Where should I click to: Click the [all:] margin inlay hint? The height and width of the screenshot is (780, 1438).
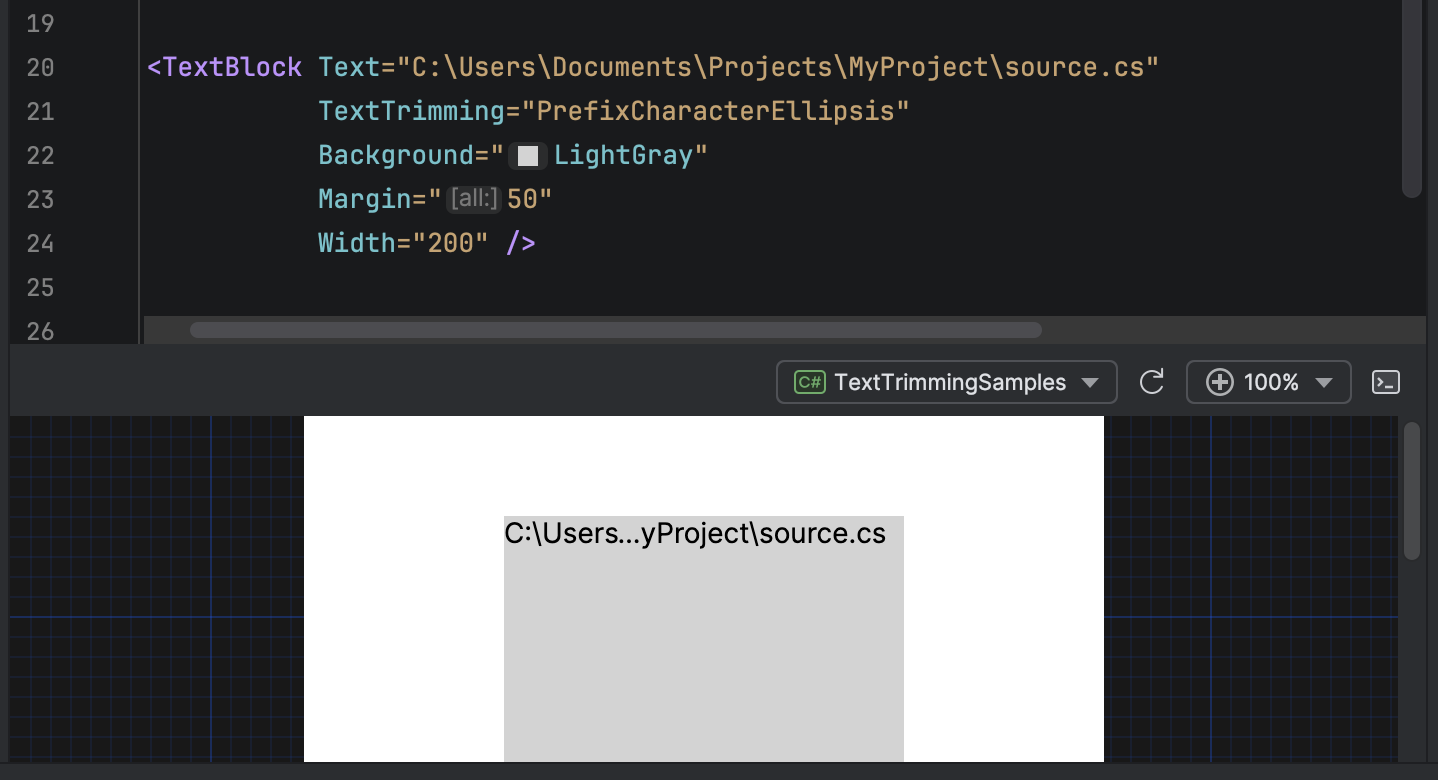pyautogui.click(x=472, y=198)
